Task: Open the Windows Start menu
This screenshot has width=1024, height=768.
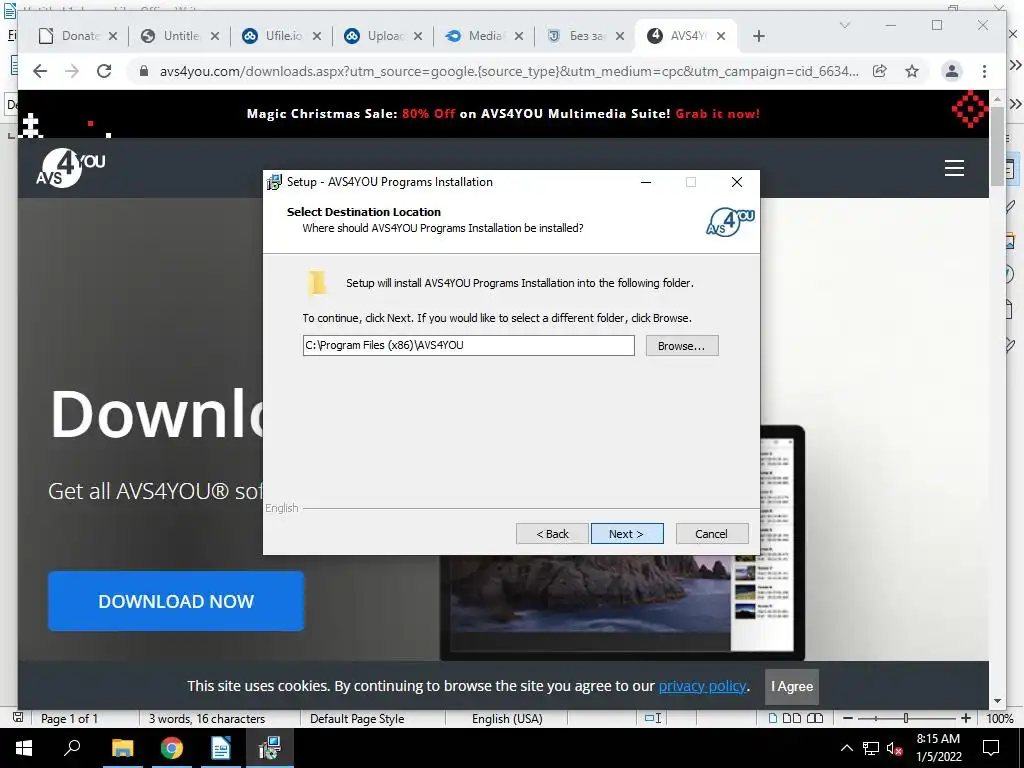Action: tap(24, 748)
